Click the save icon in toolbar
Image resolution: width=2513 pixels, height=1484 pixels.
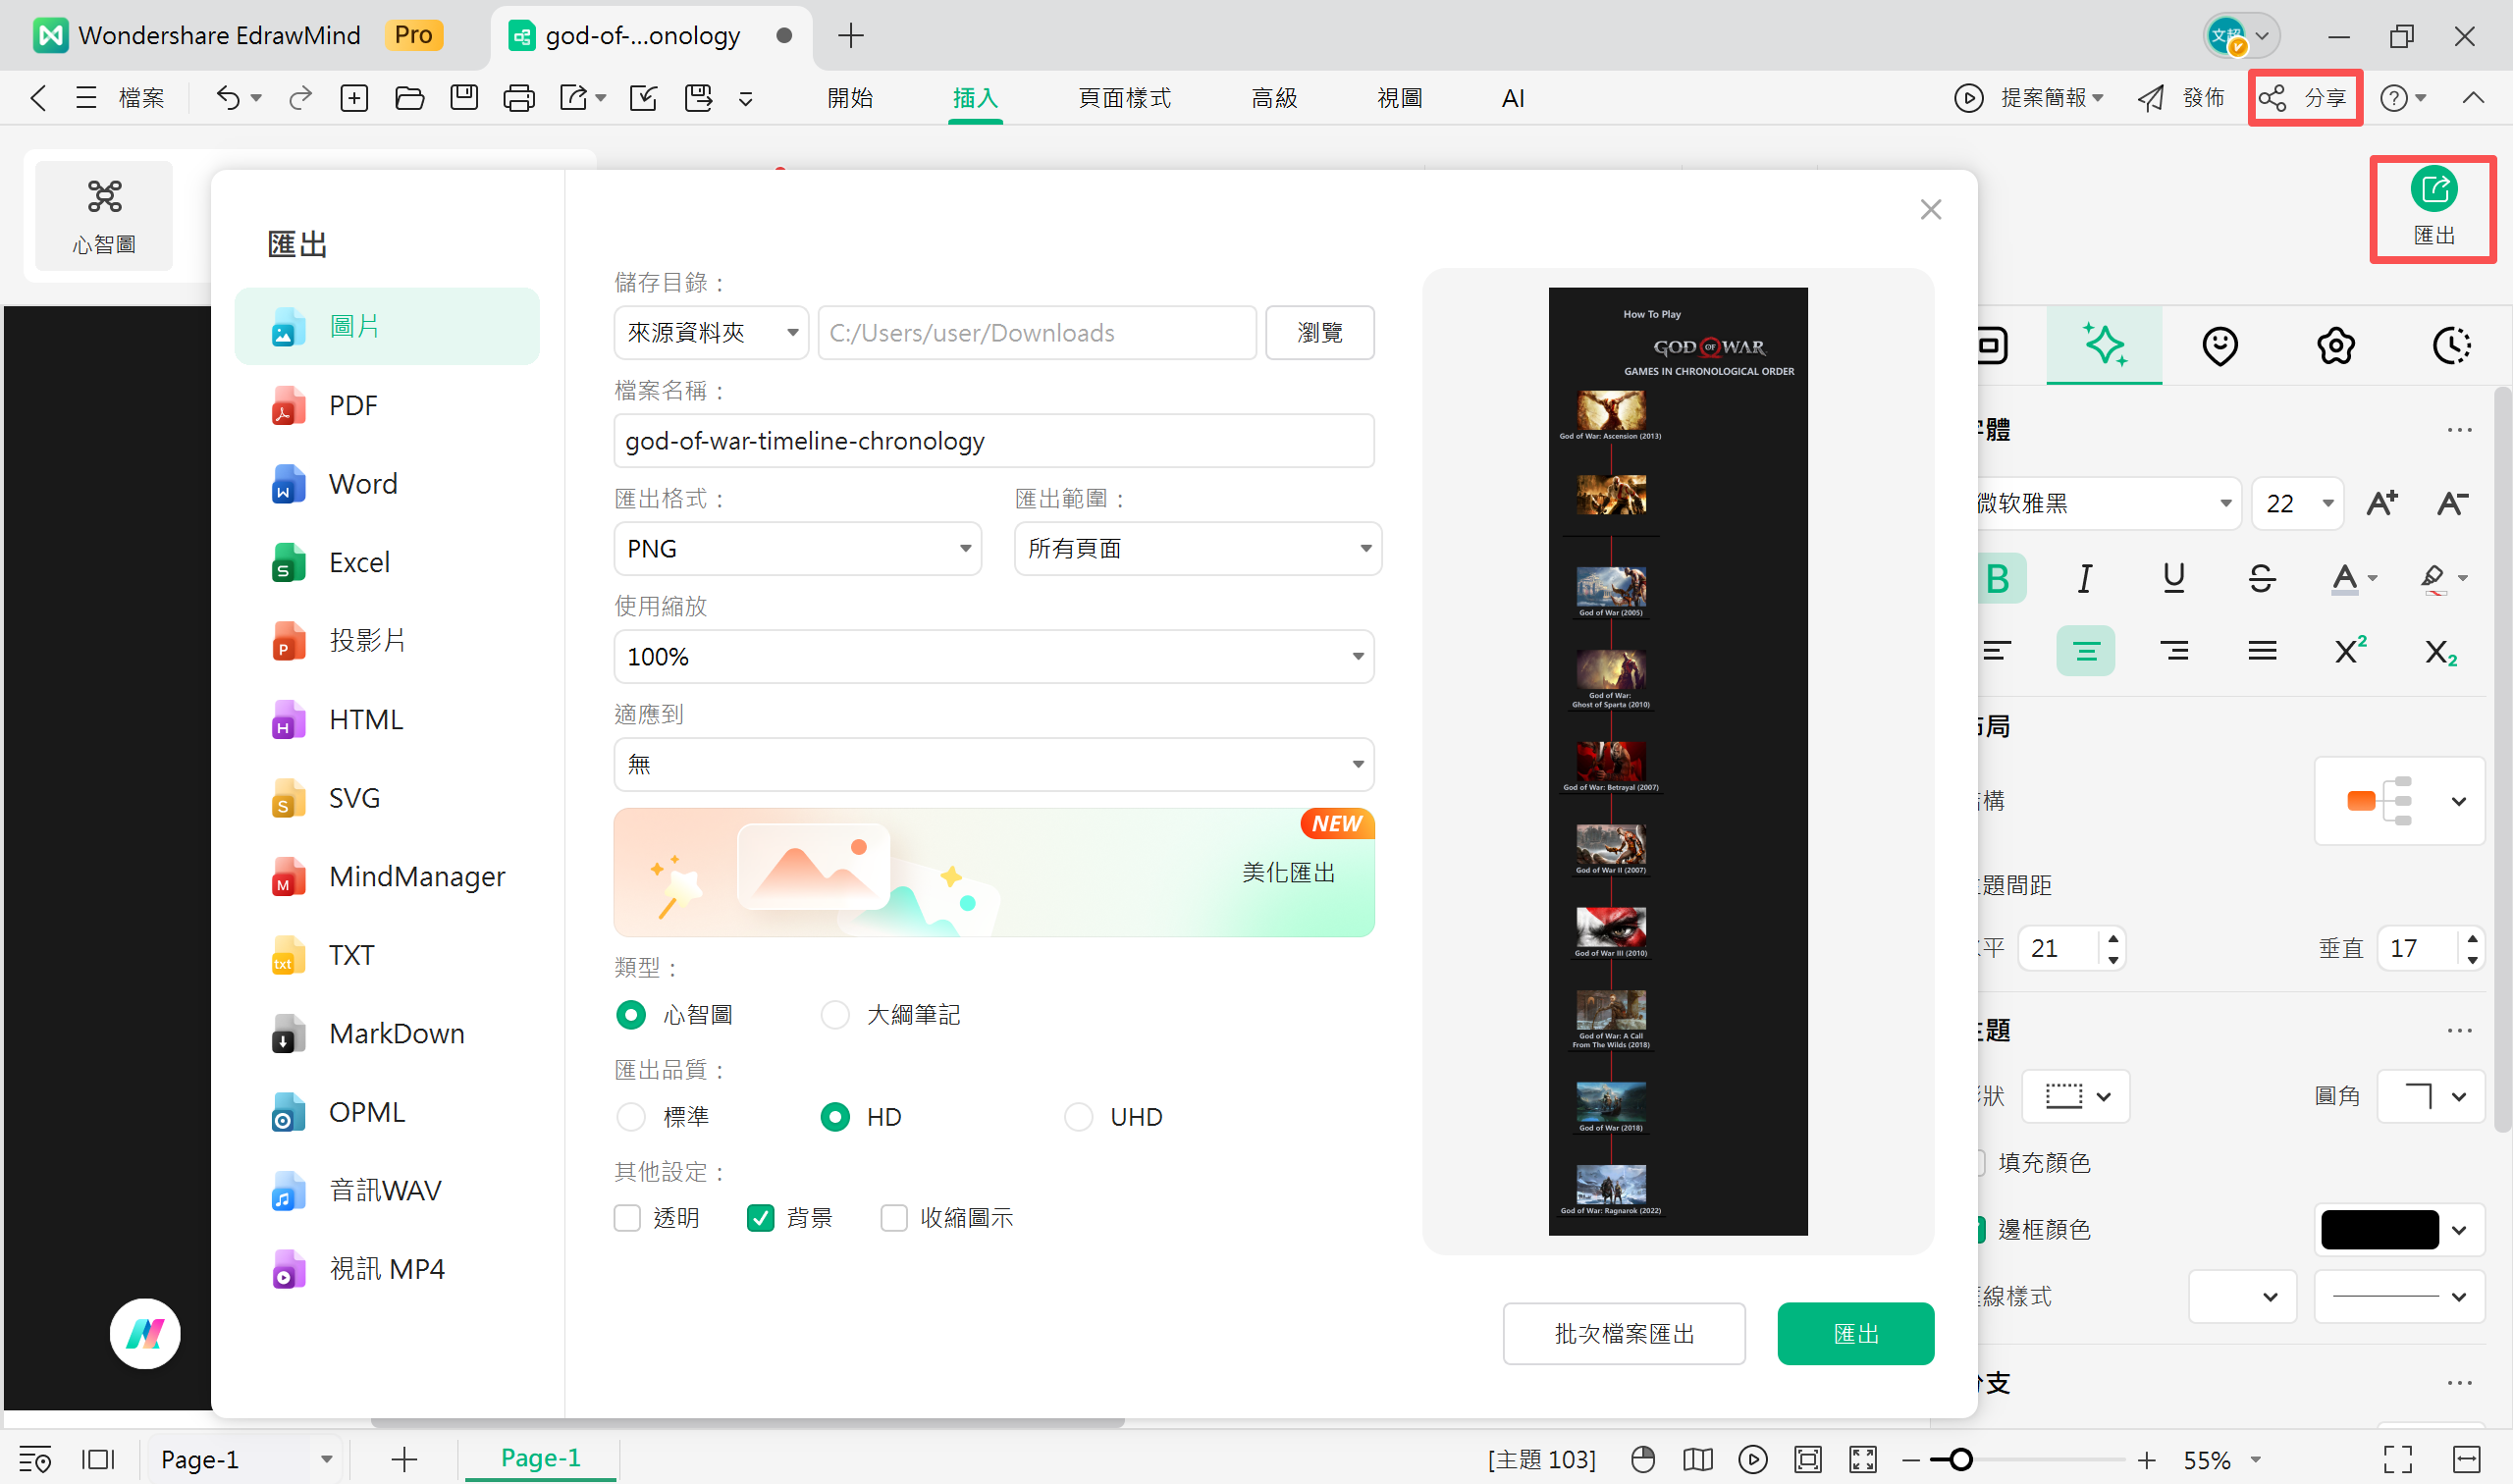pyautogui.click(x=464, y=97)
